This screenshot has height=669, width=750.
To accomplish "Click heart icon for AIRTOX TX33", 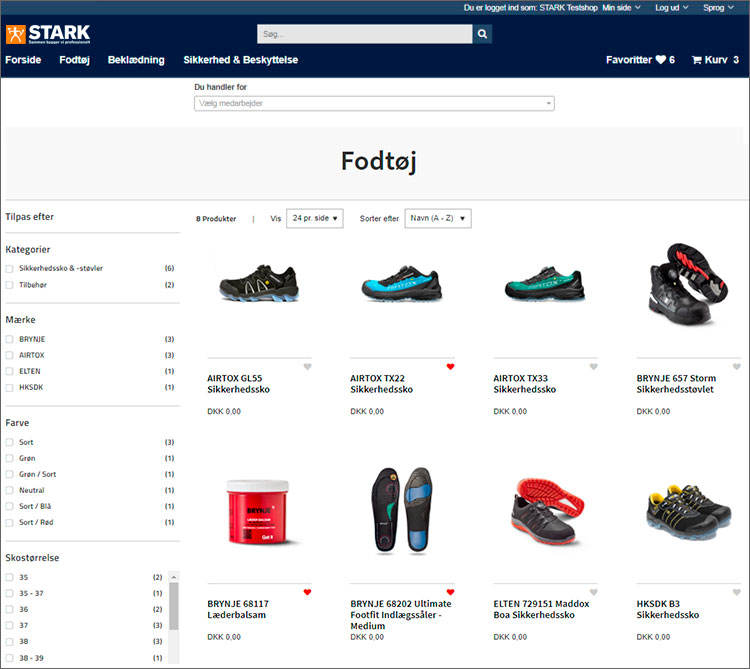I will tap(593, 367).
